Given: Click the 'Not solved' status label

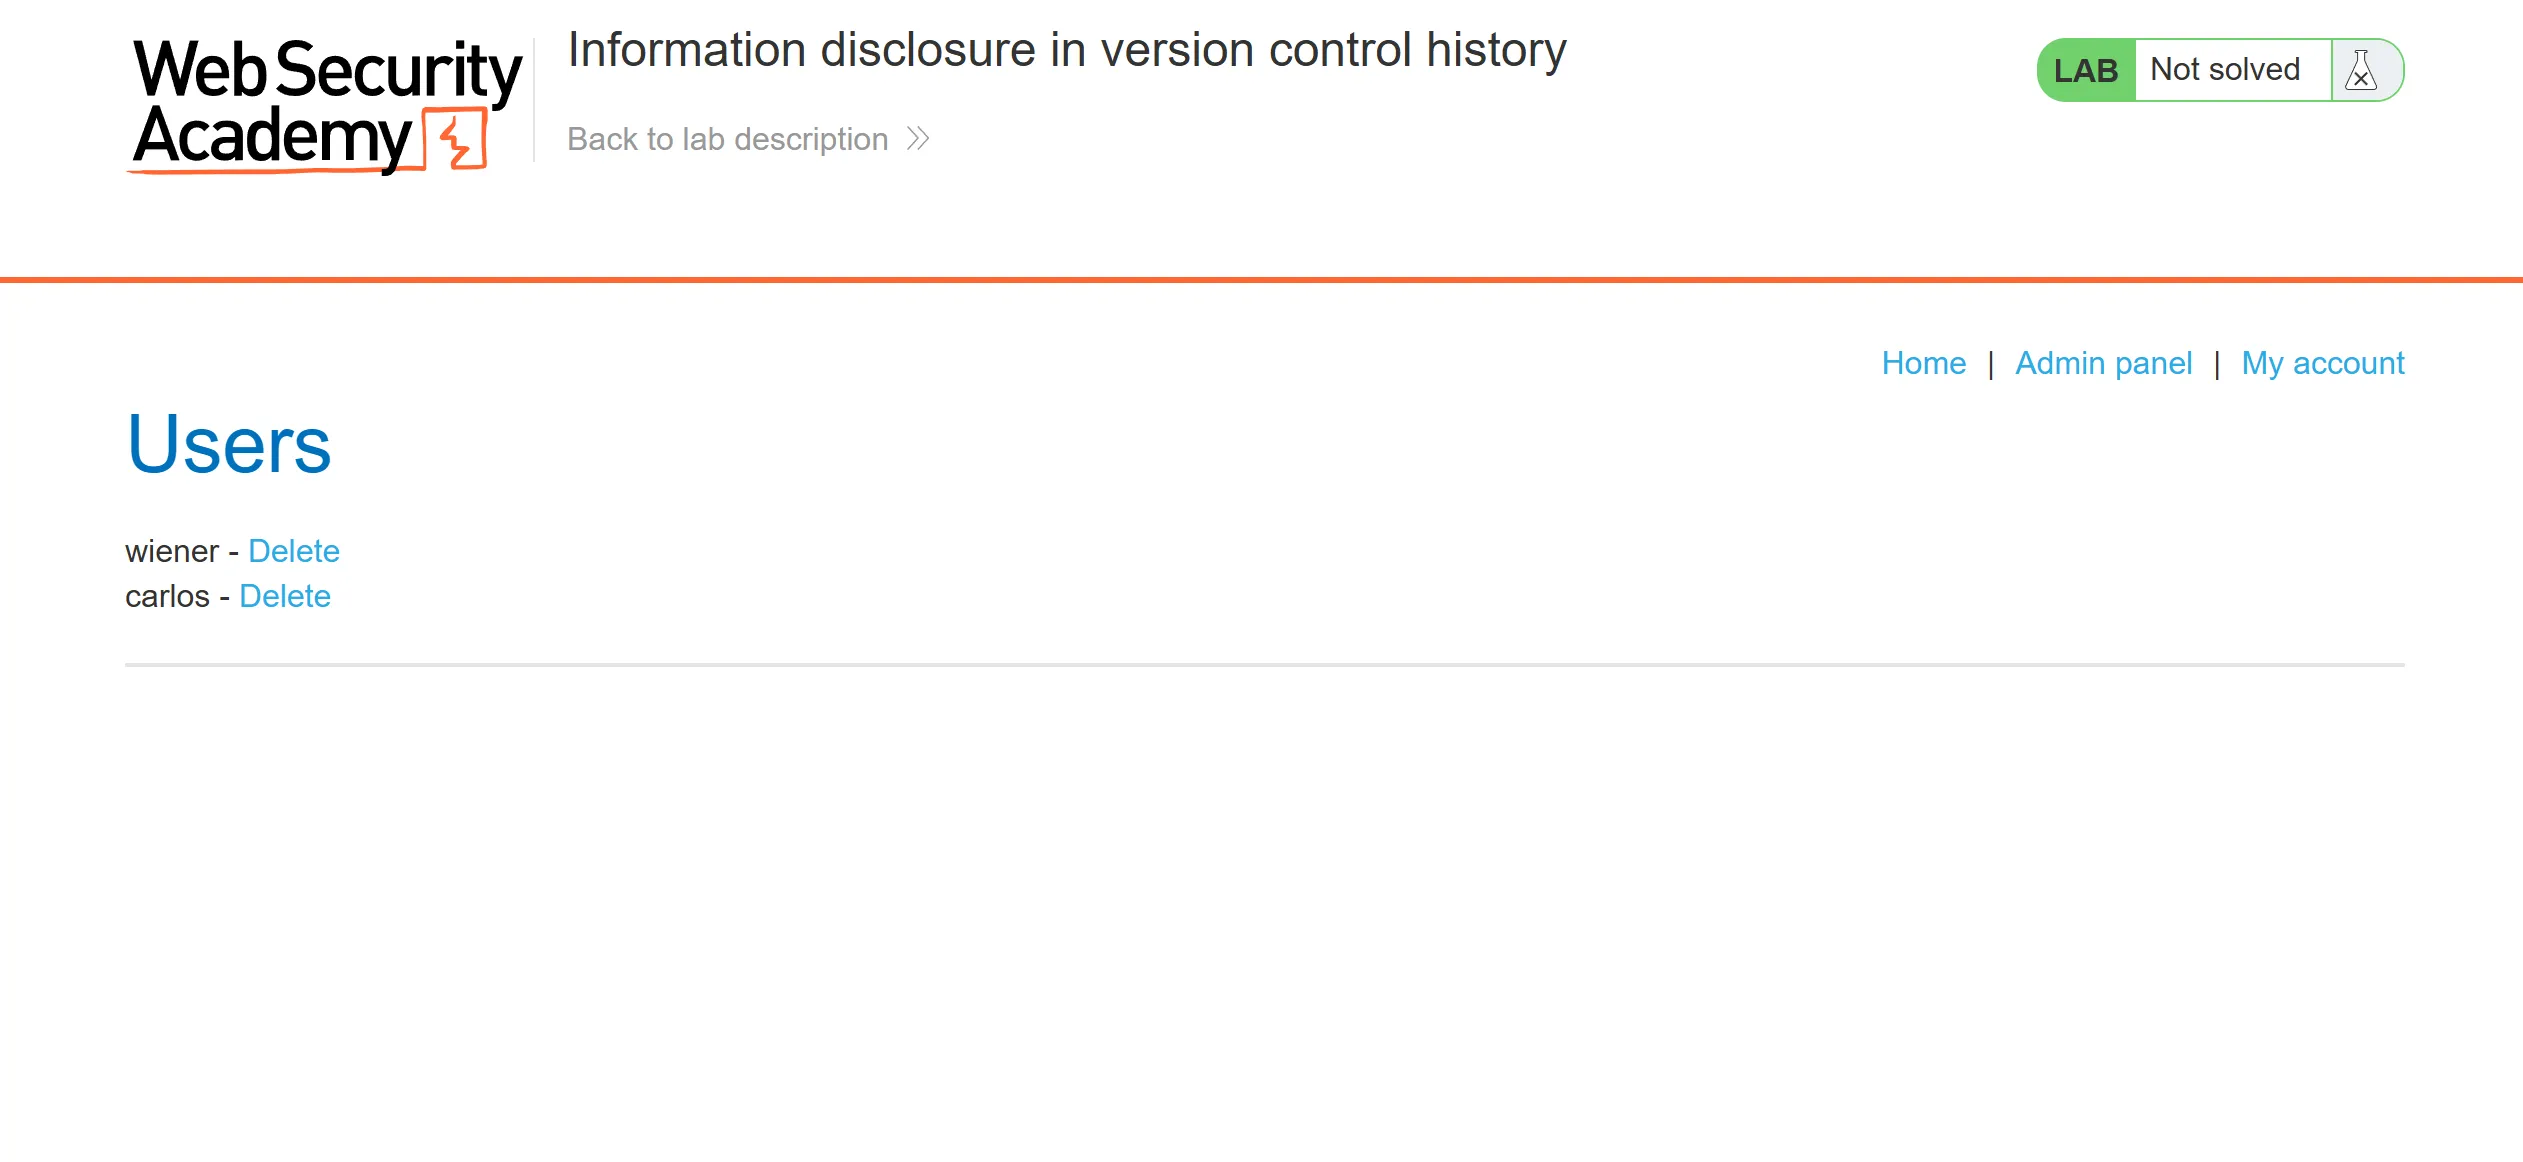Looking at the screenshot, I should [2225, 70].
